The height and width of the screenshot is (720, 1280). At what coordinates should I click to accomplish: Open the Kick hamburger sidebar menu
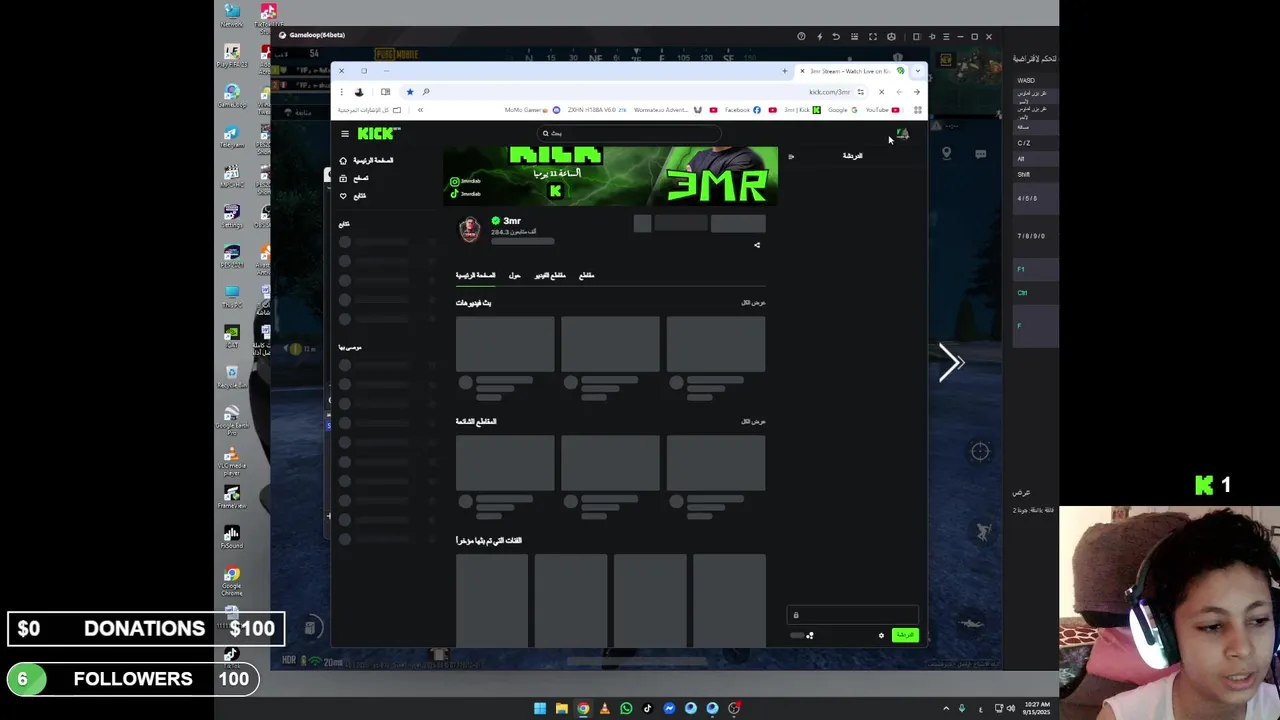pyautogui.click(x=345, y=133)
